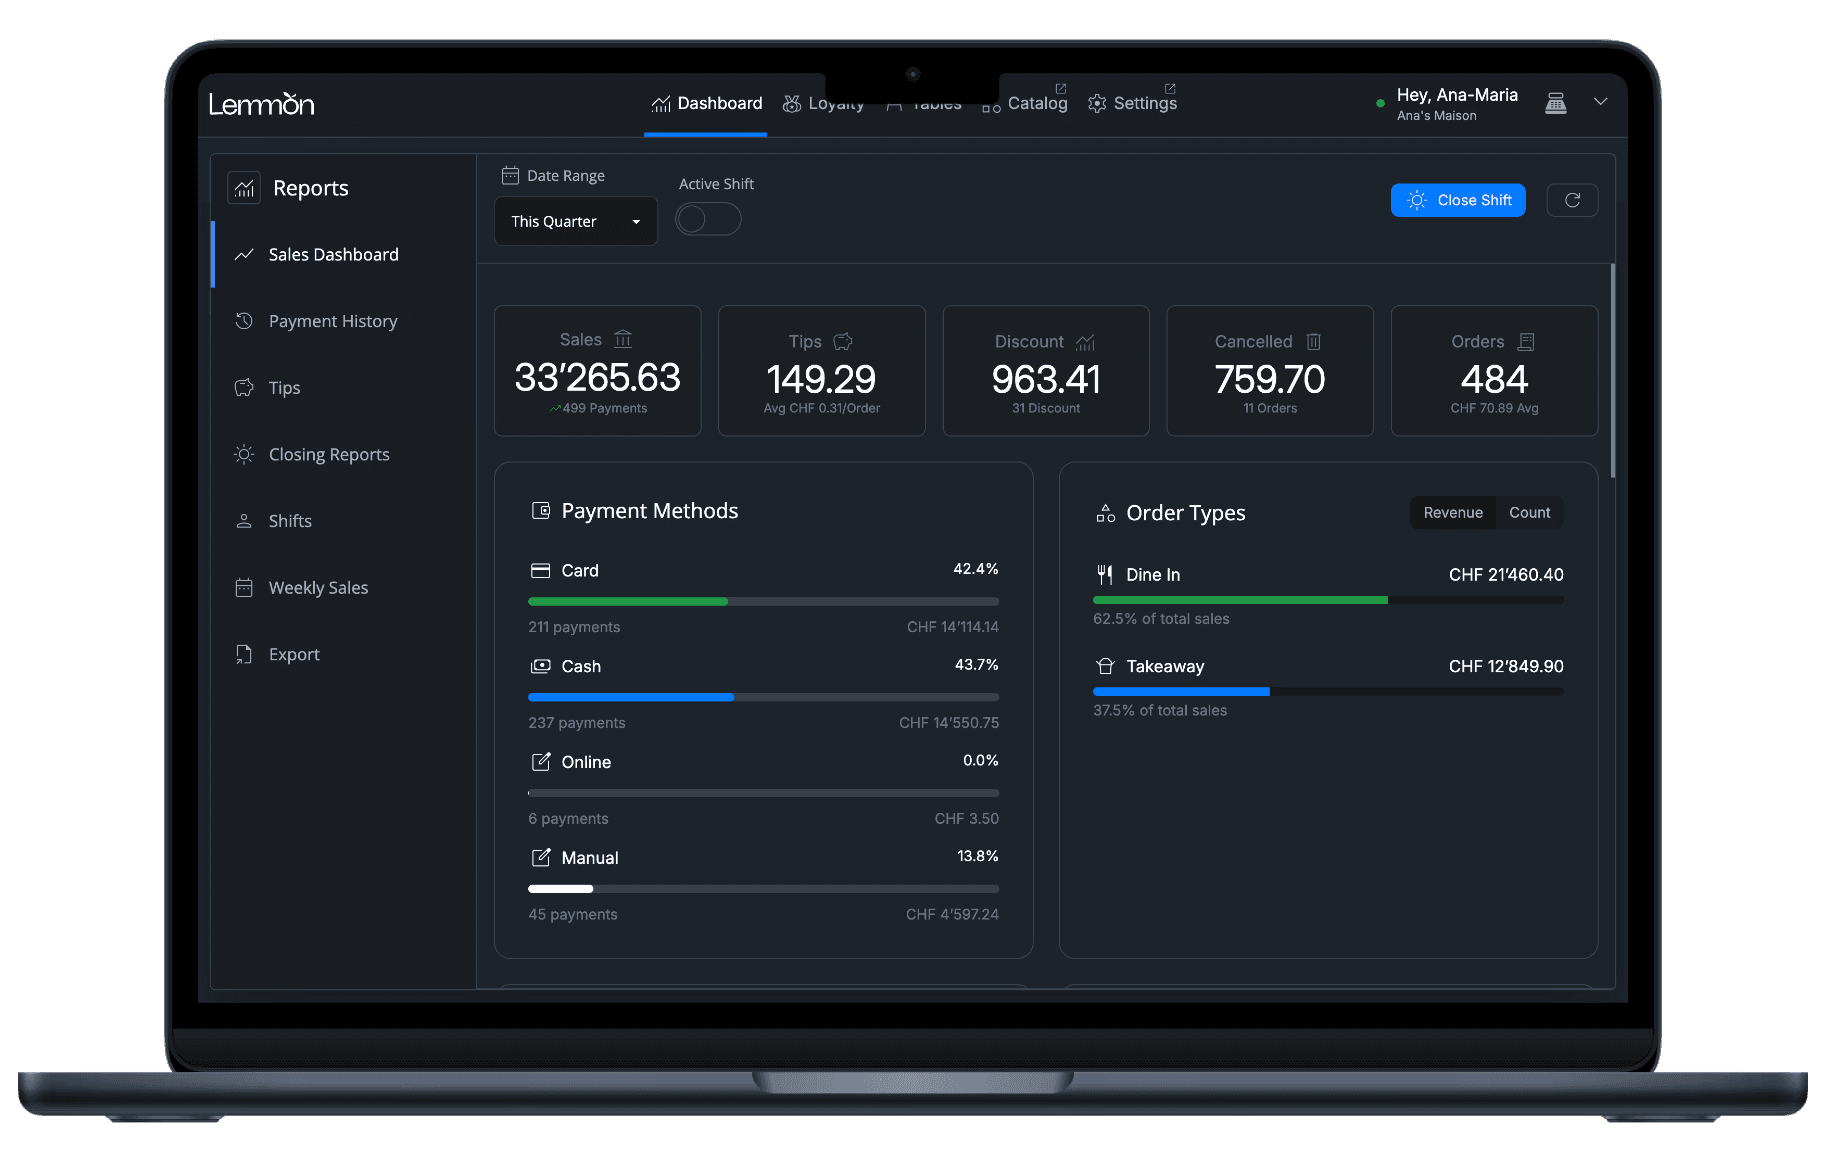The height and width of the screenshot is (1165, 1842).
Task: Click the Payment Methods wallet icon
Action: pos(541,511)
